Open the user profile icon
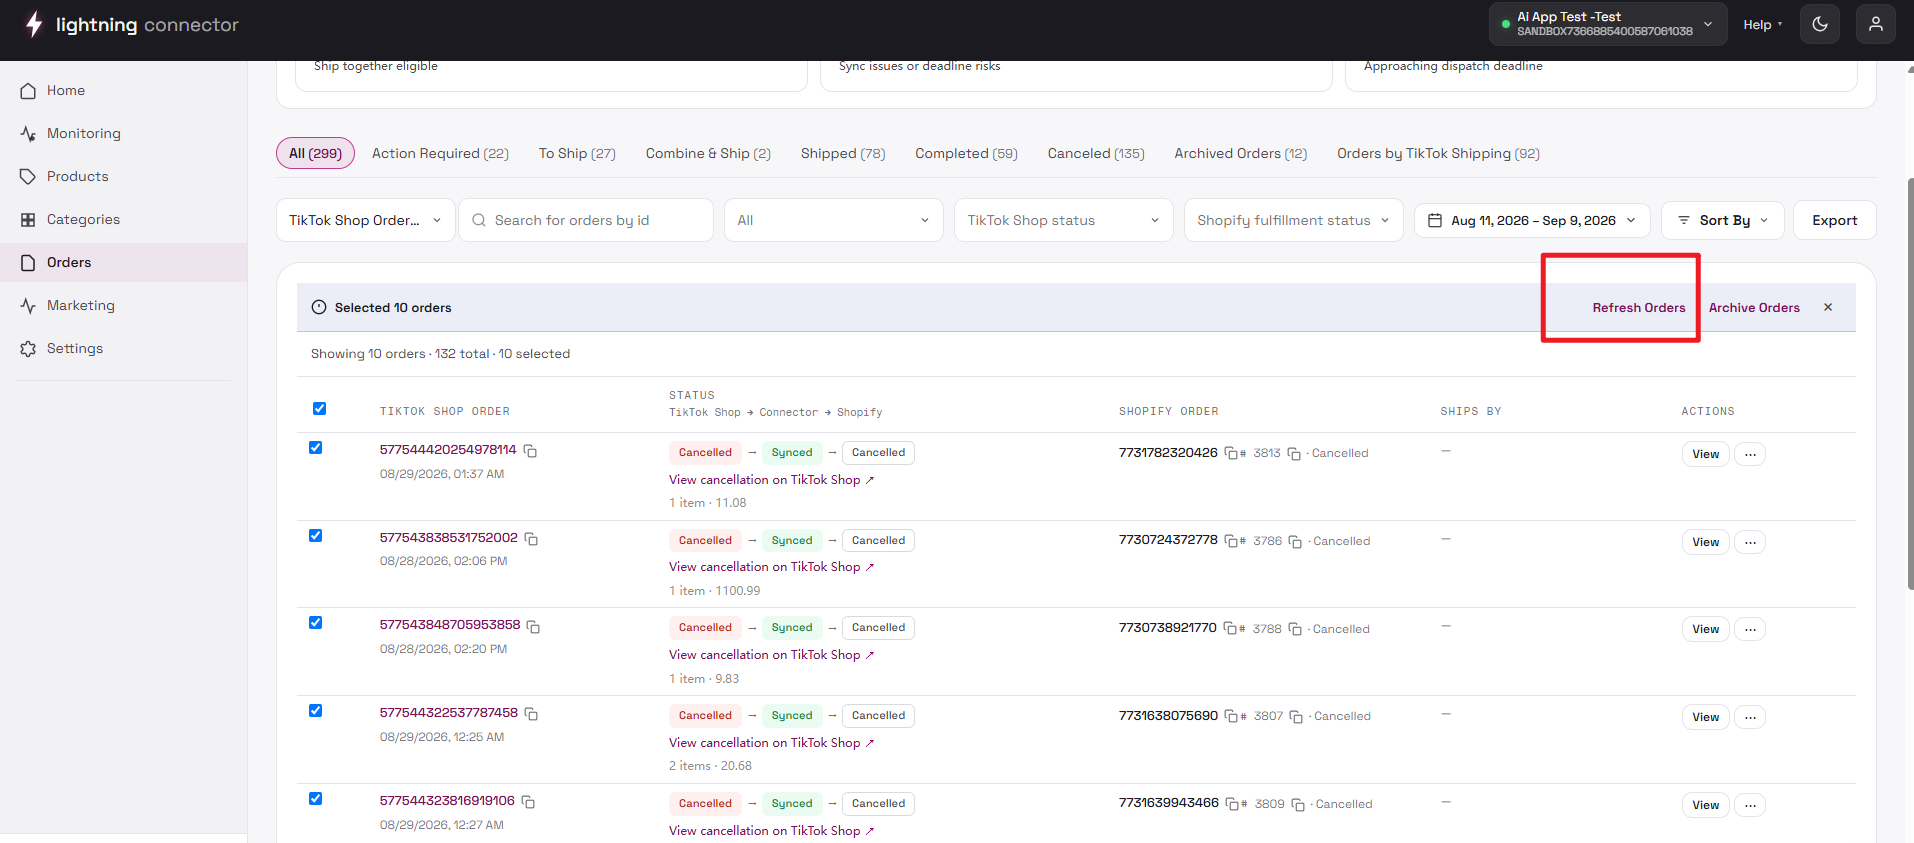Viewport: 1914px width, 843px height. [x=1876, y=24]
